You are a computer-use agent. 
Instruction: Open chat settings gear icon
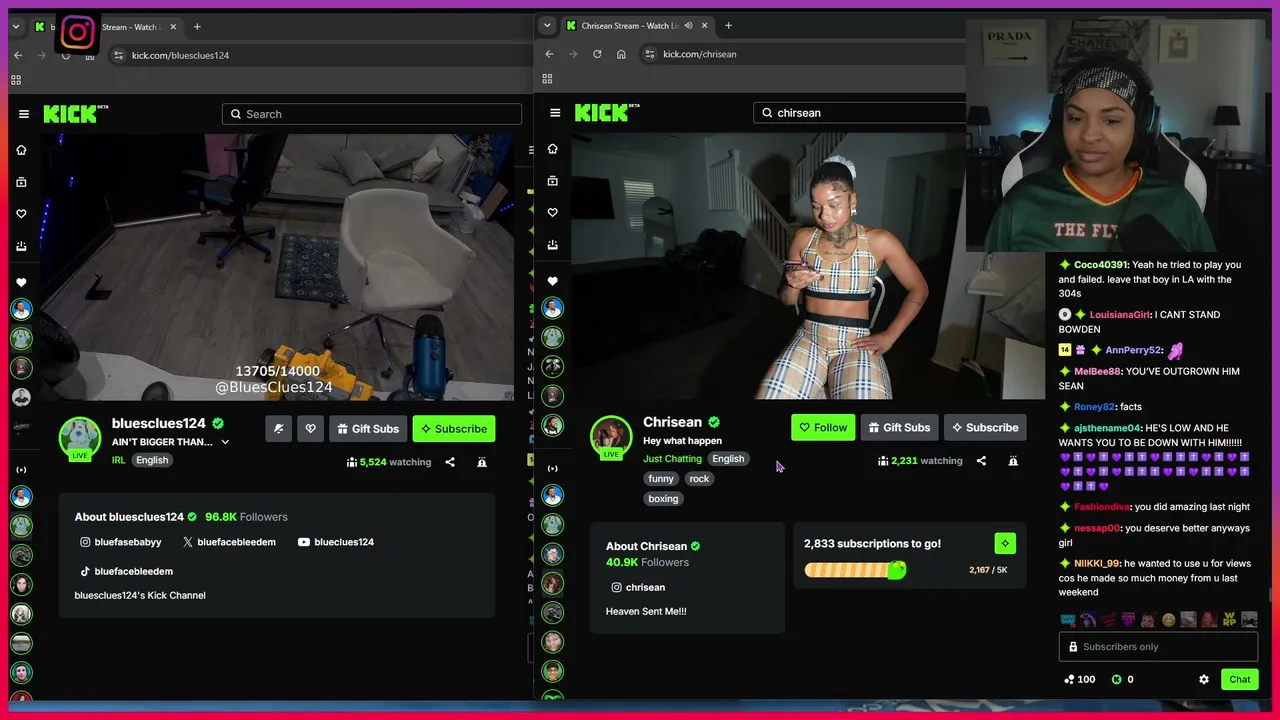tap(1204, 679)
